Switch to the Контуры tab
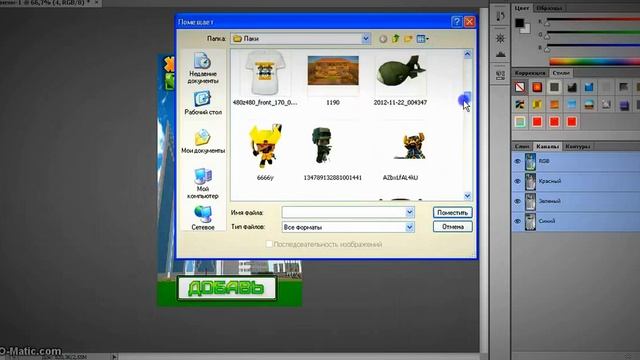The width and height of the screenshot is (640, 360). (578, 146)
